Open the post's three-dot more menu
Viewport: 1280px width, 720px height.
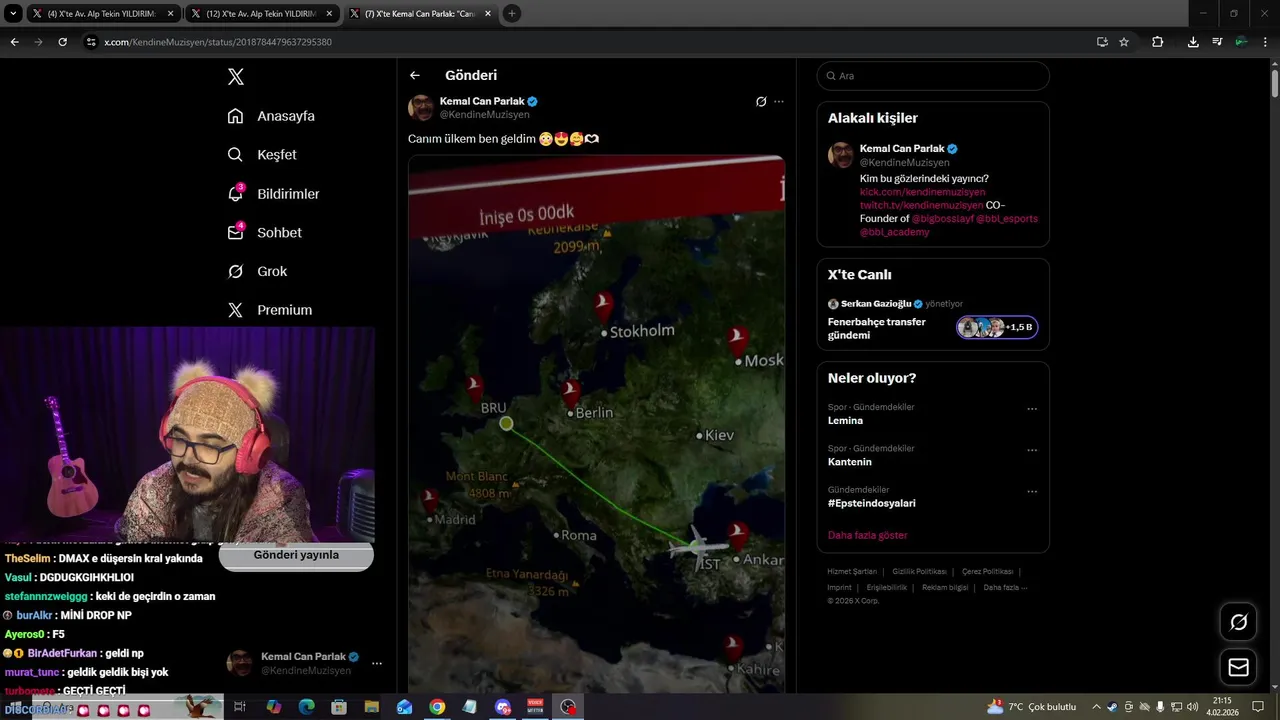coord(779,101)
